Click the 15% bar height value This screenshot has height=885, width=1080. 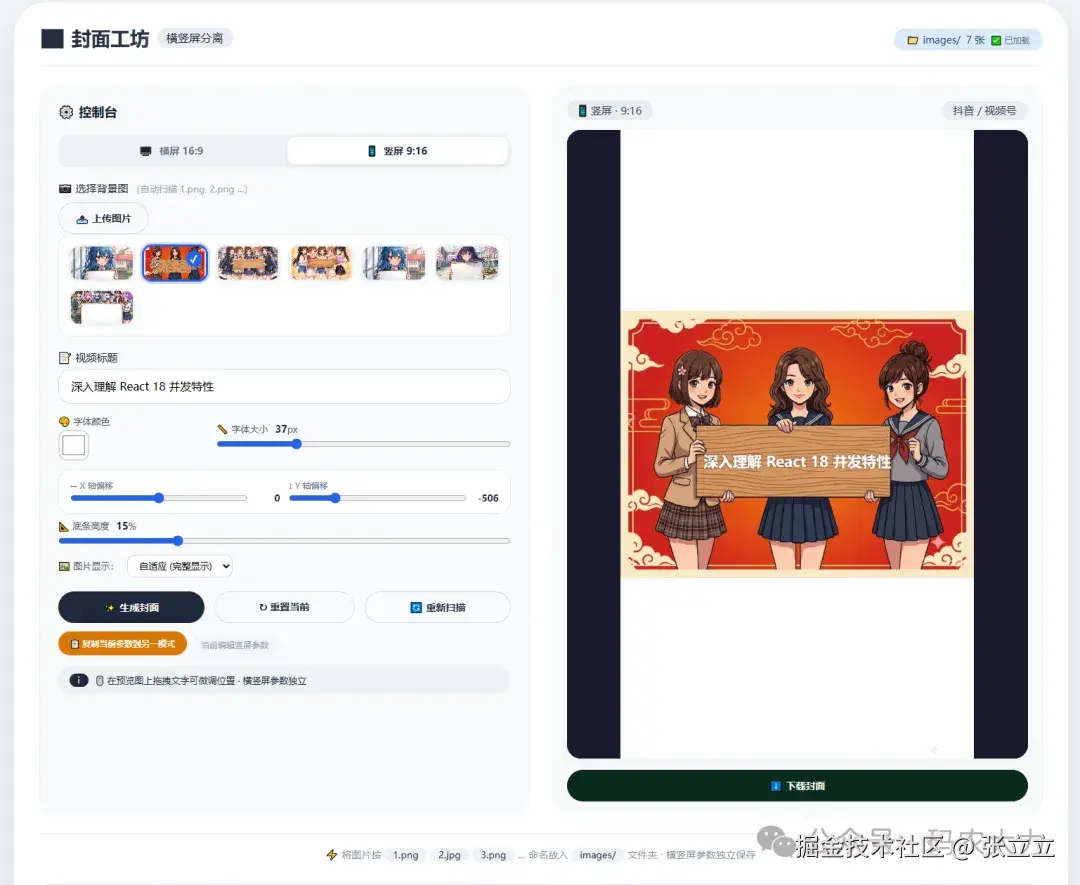point(126,526)
